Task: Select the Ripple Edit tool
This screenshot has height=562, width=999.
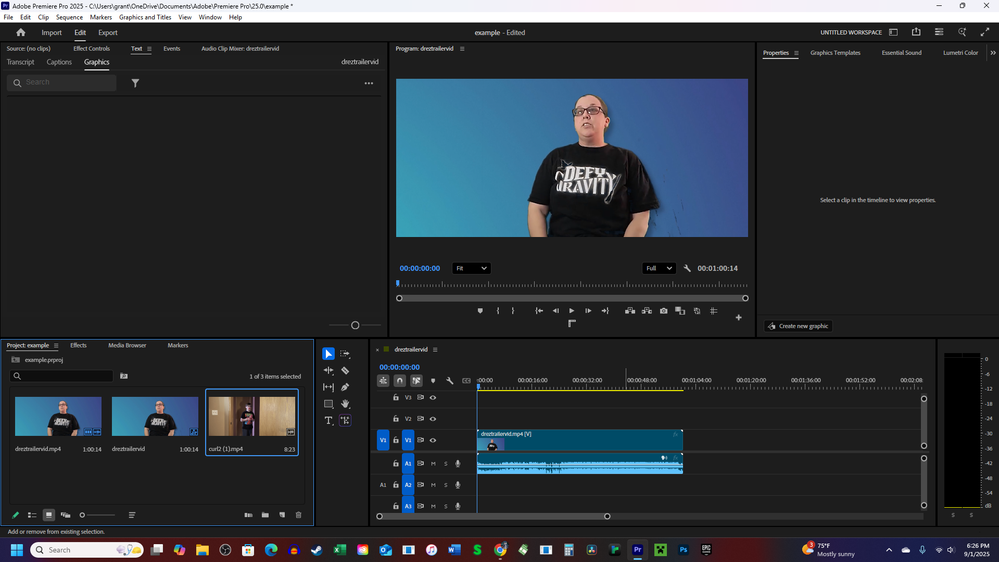Action: [x=328, y=370]
